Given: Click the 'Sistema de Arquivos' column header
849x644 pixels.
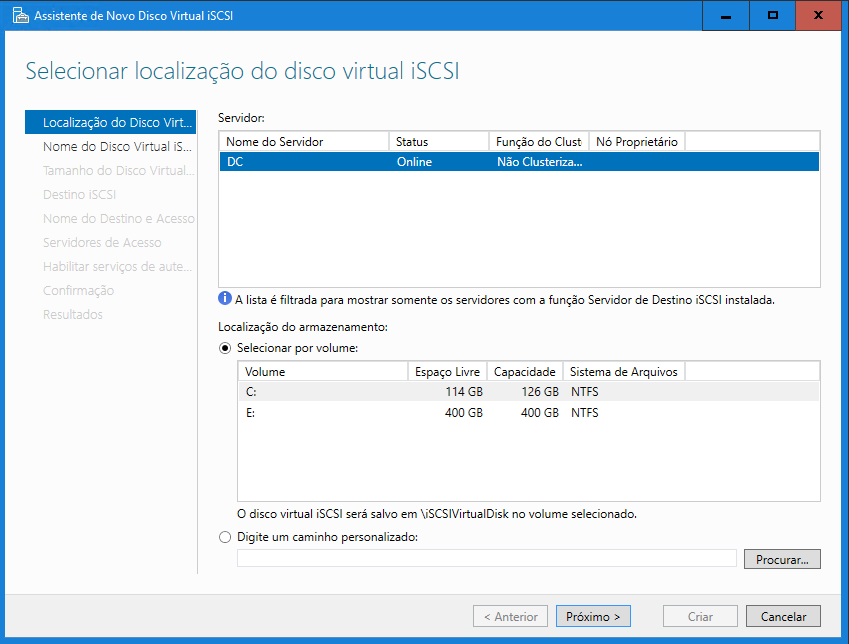Looking at the screenshot, I should coord(623,372).
